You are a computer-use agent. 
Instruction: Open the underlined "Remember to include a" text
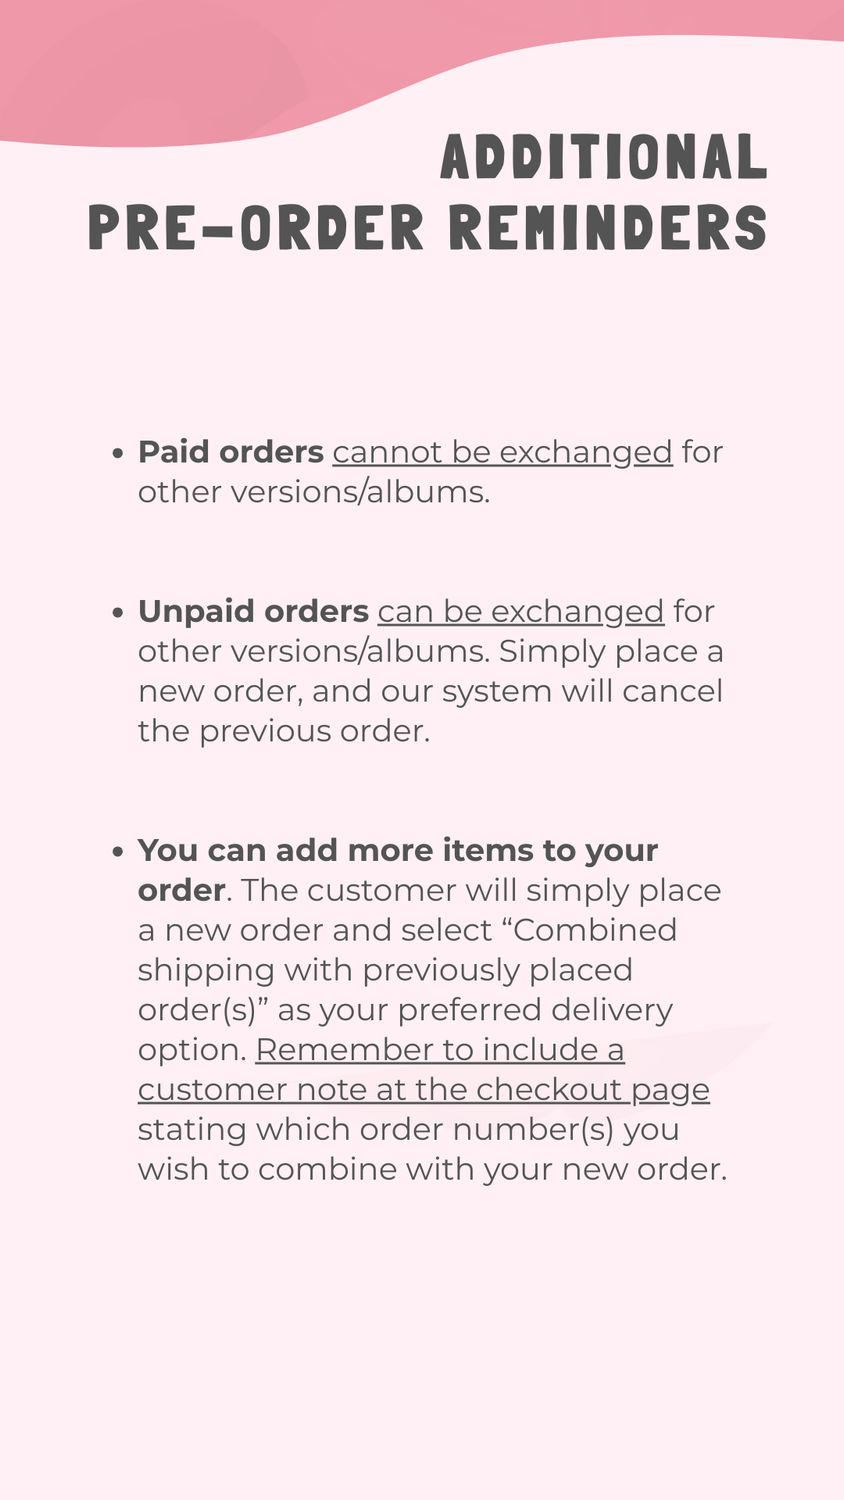coord(440,1049)
